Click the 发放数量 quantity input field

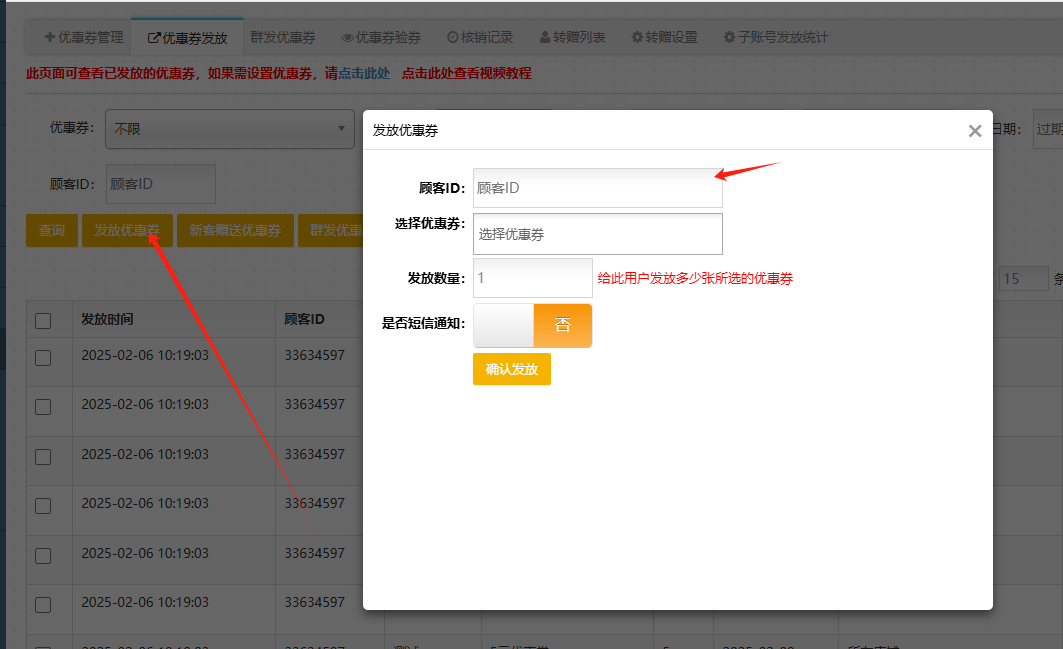tap(532, 278)
